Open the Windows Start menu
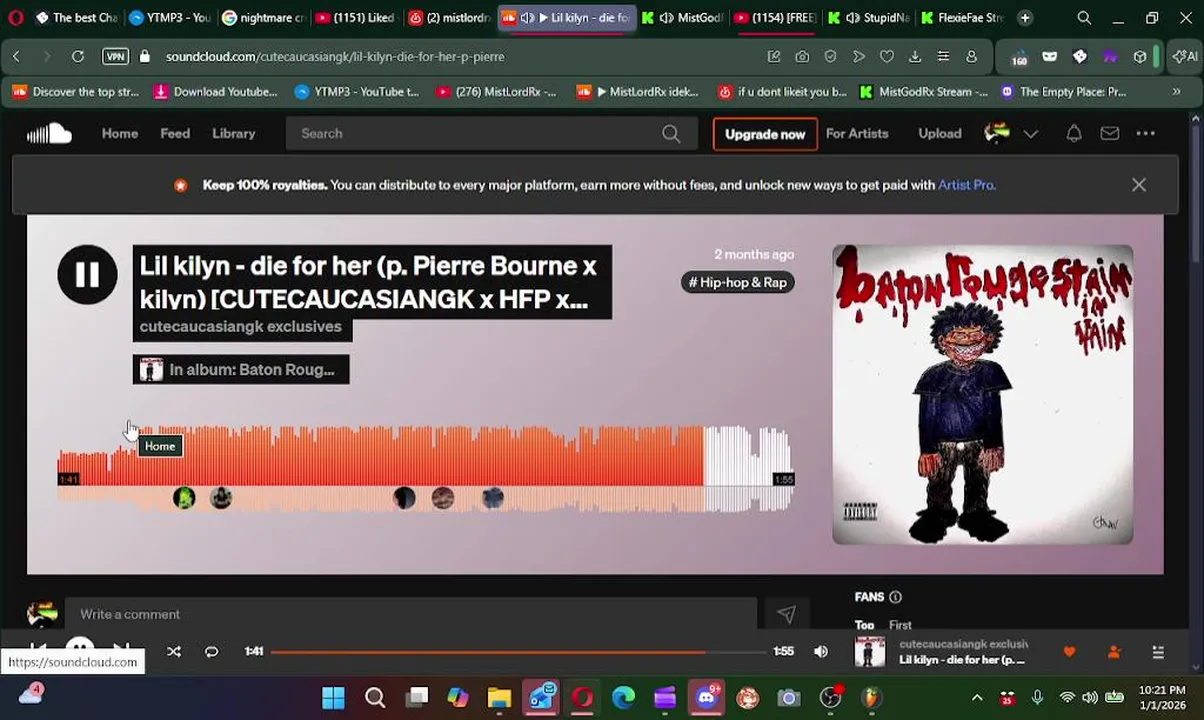The height and width of the screenshot is (720, 1204). [x=333, y=697]
